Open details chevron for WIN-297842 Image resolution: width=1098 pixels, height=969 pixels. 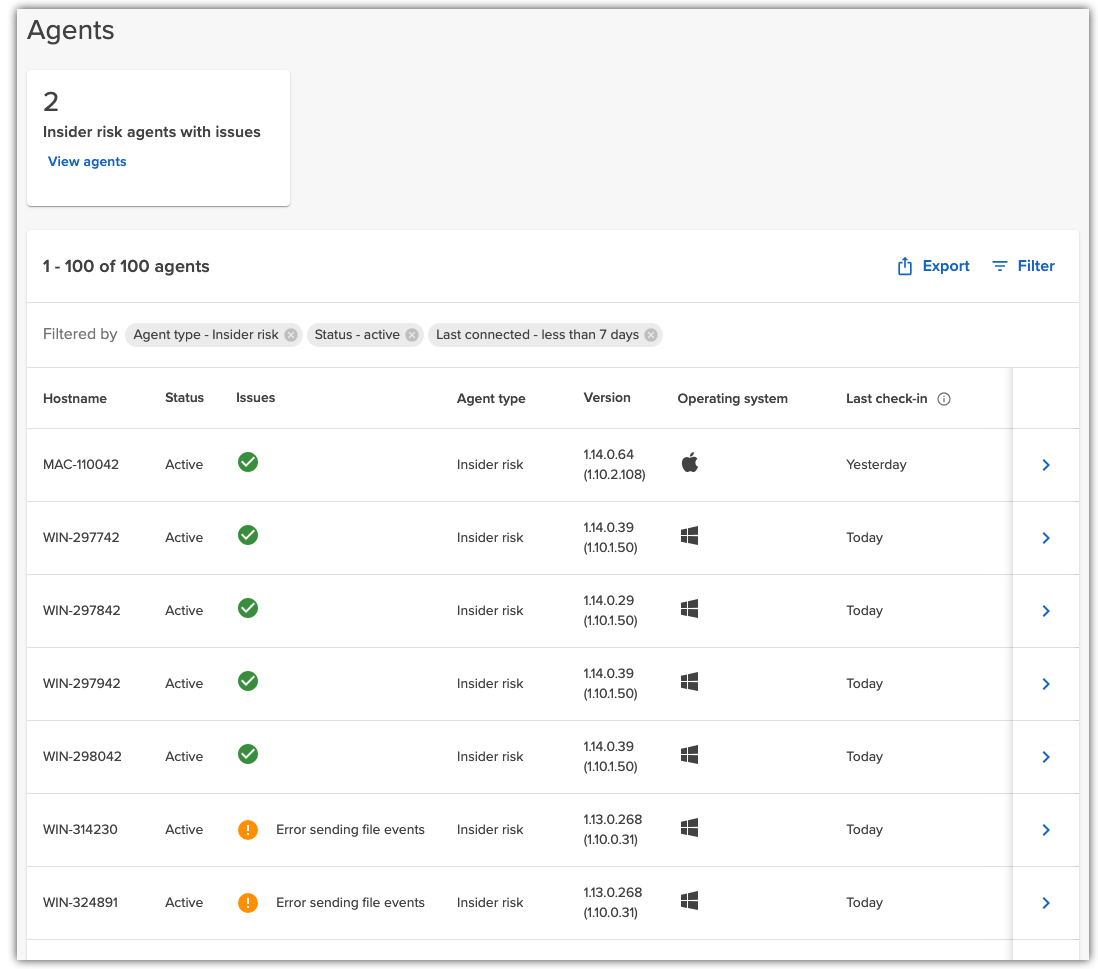click(x=1046, y=611)
